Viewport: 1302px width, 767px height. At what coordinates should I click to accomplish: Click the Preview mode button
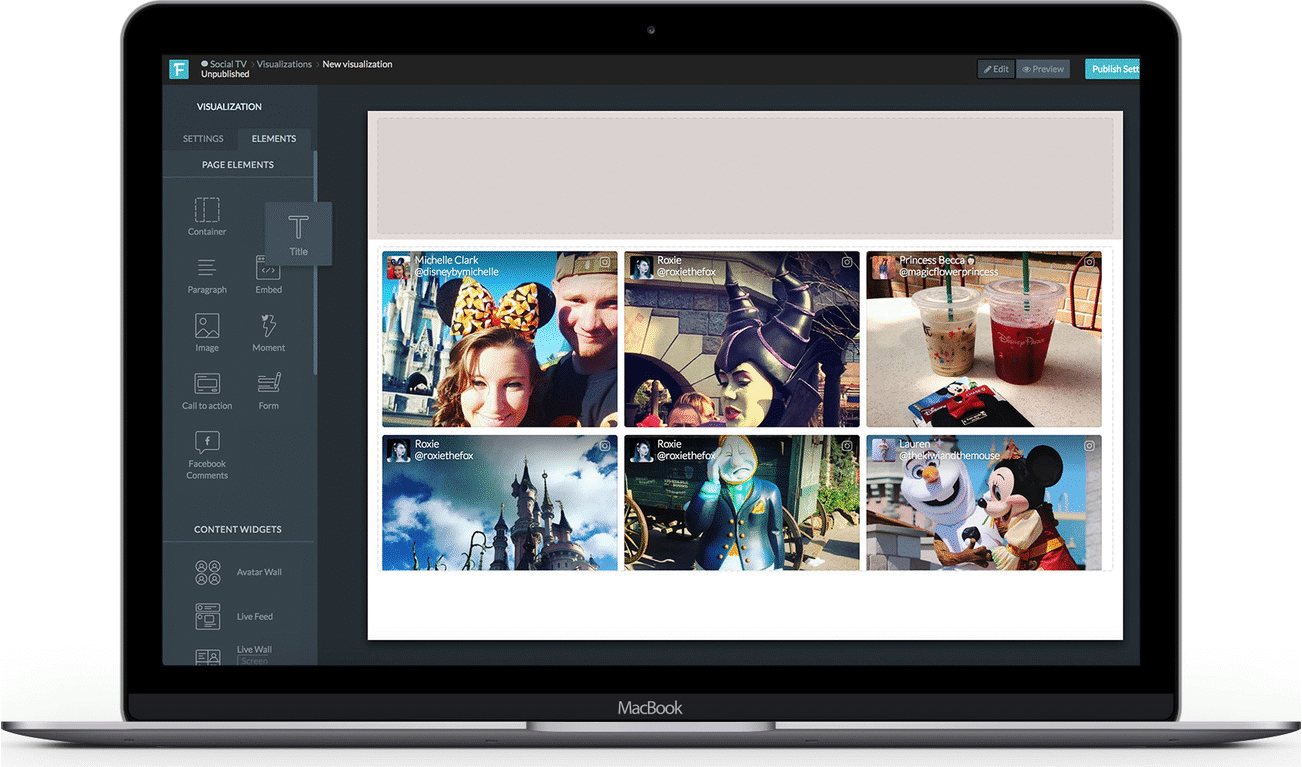click(1043, 69)
